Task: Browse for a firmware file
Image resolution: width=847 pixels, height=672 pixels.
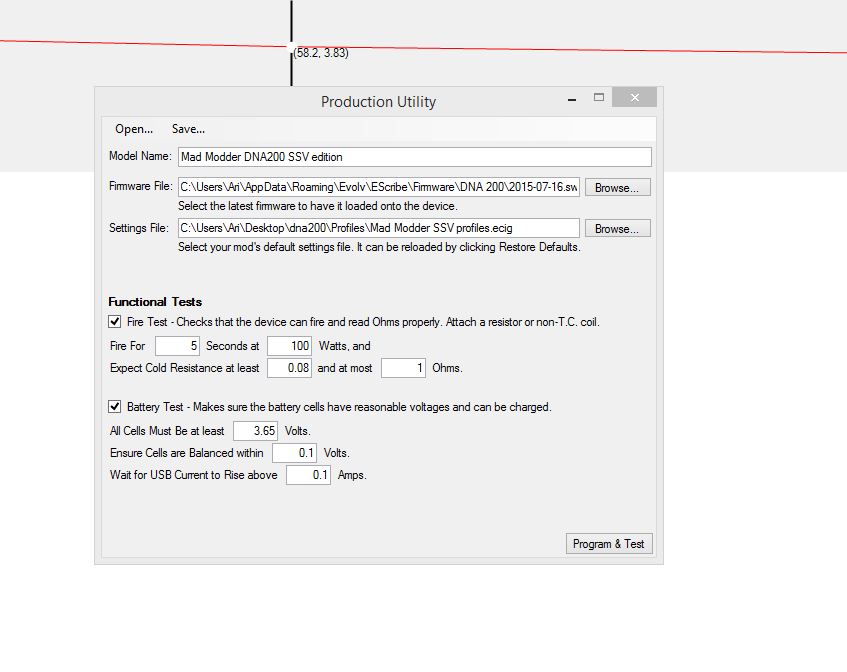Action: click(x=617, y=187)
